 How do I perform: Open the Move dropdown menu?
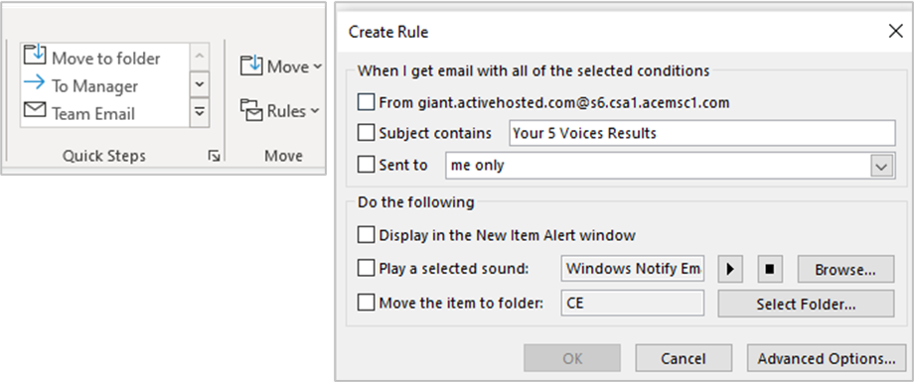click(317, 66)
